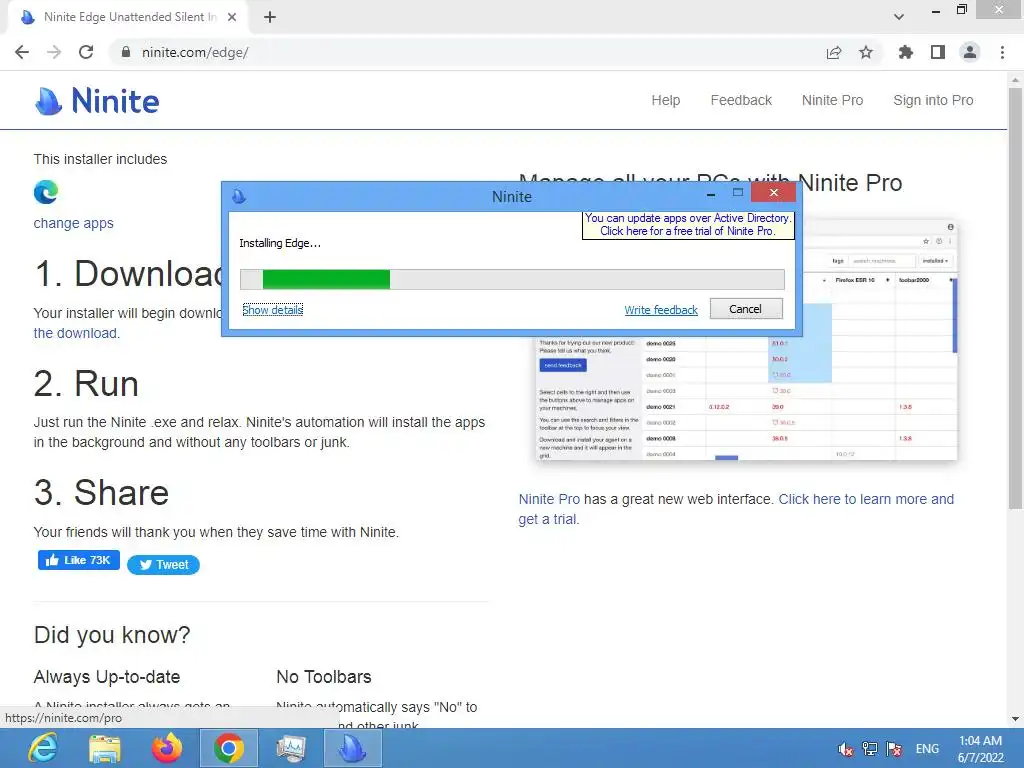Reload the ninite.com page
Screen dimensions: 1024x768
(x=86, y=52)
